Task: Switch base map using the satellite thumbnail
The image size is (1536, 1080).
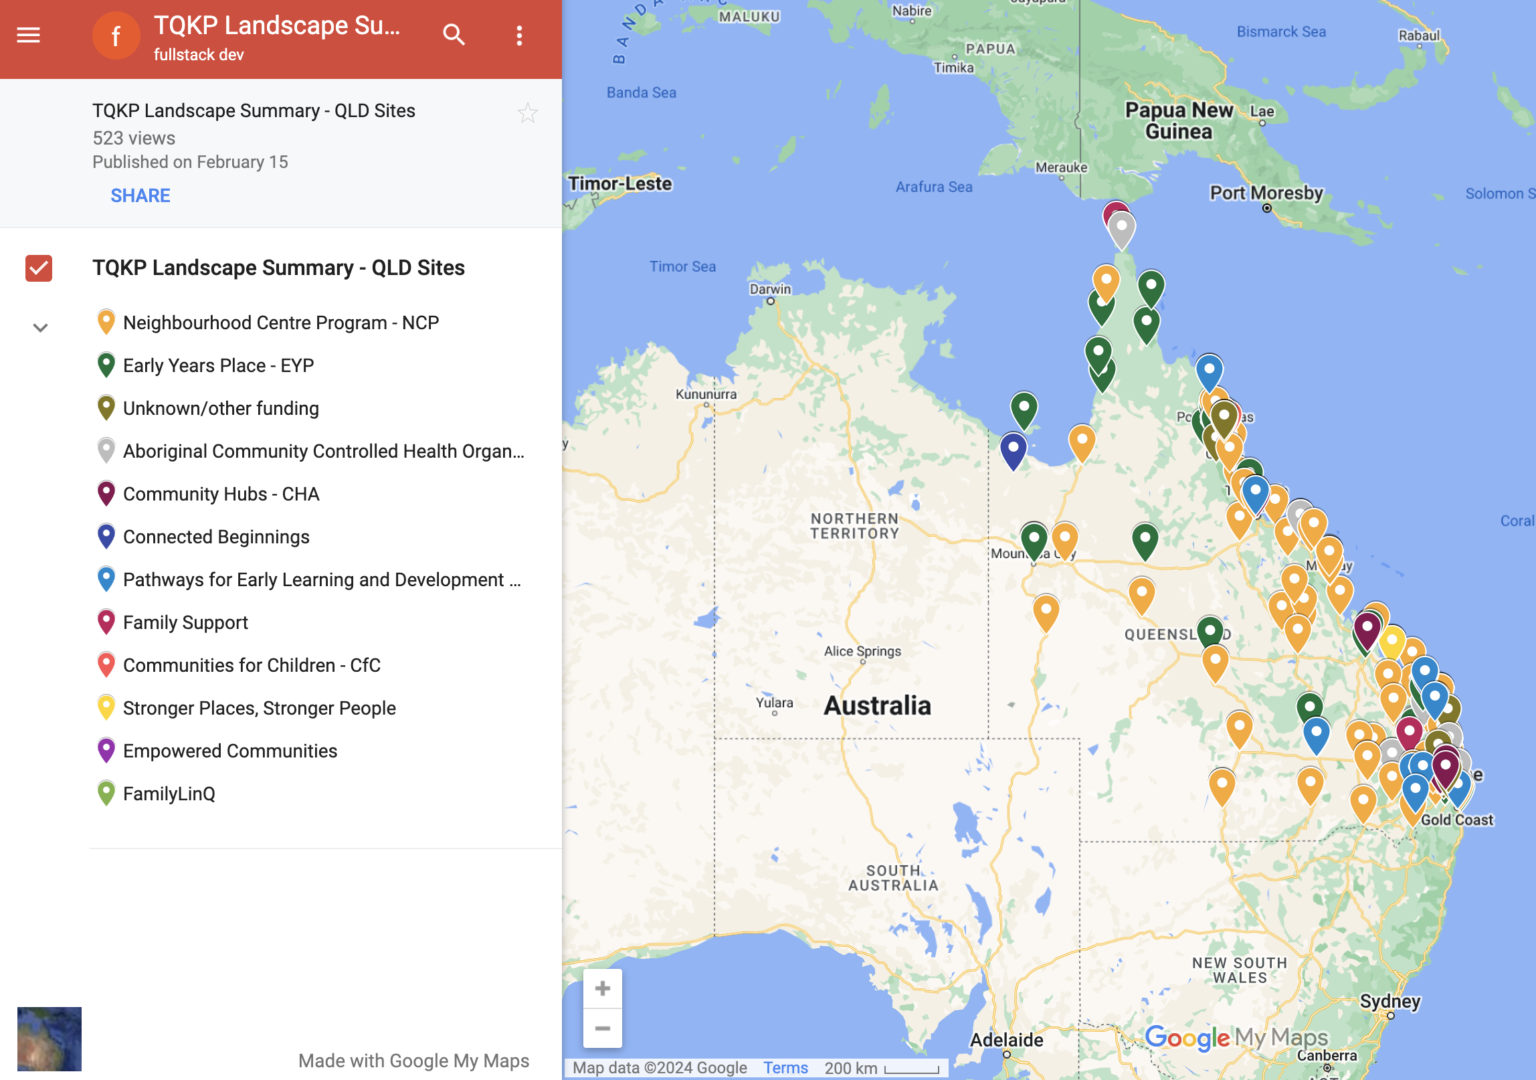Action: pos(49,1039)
